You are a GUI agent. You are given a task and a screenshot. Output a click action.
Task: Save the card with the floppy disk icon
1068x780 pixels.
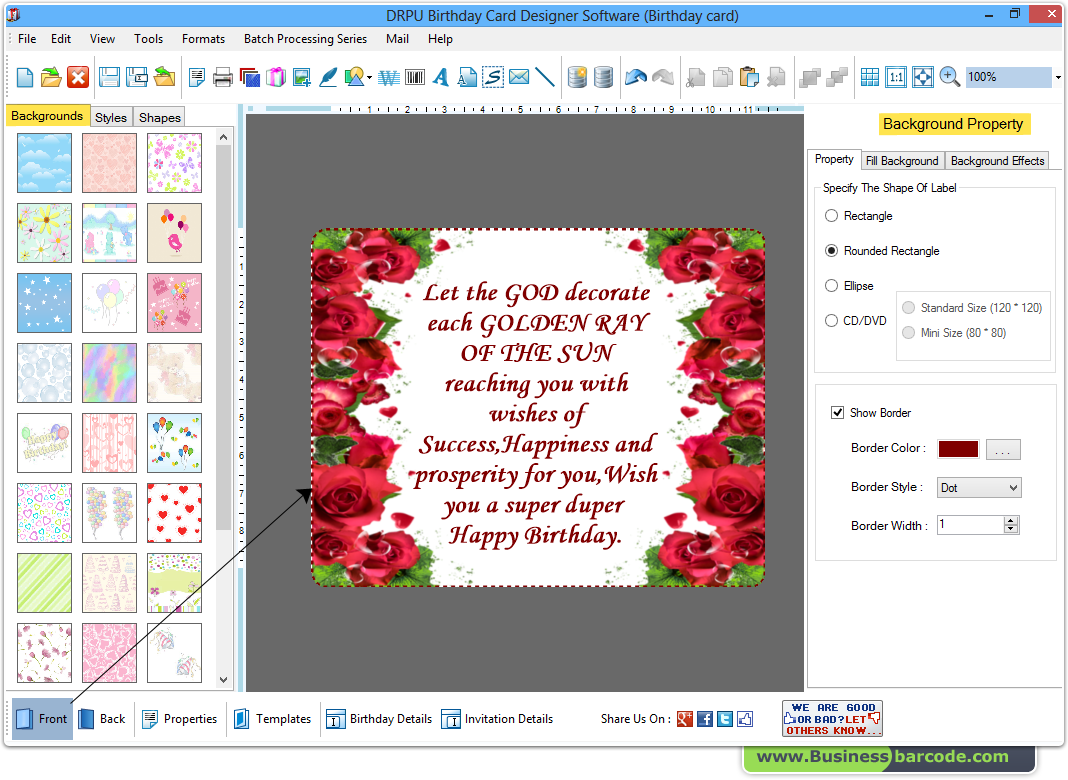pos(109,77)
